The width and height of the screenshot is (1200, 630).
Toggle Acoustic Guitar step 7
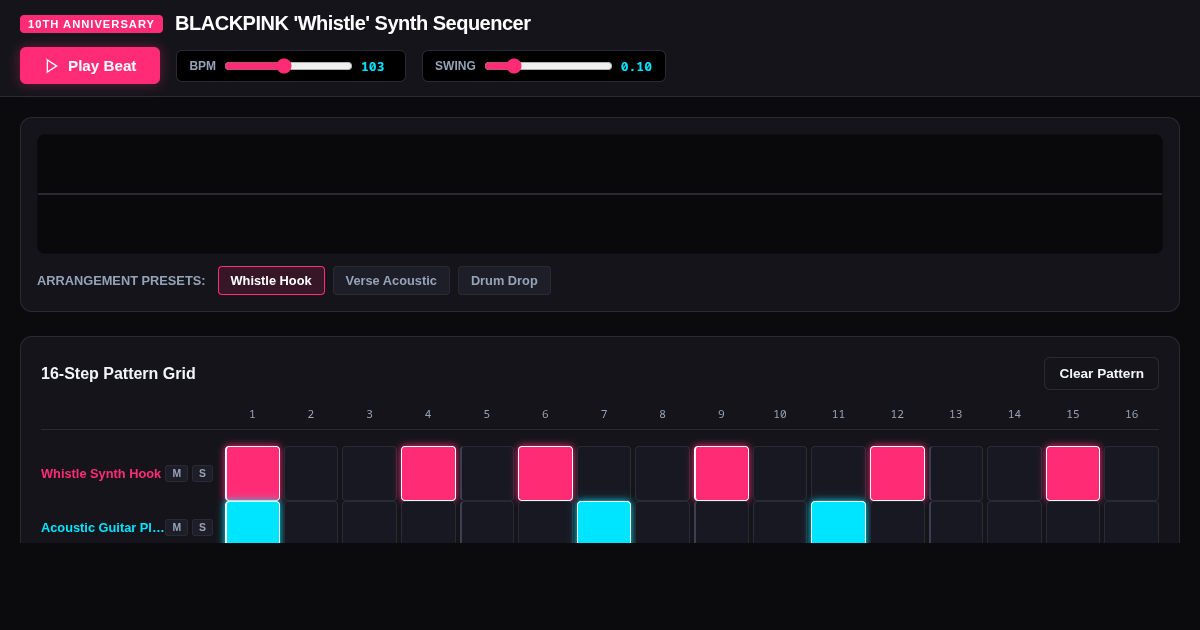click(x=604, y=522)
